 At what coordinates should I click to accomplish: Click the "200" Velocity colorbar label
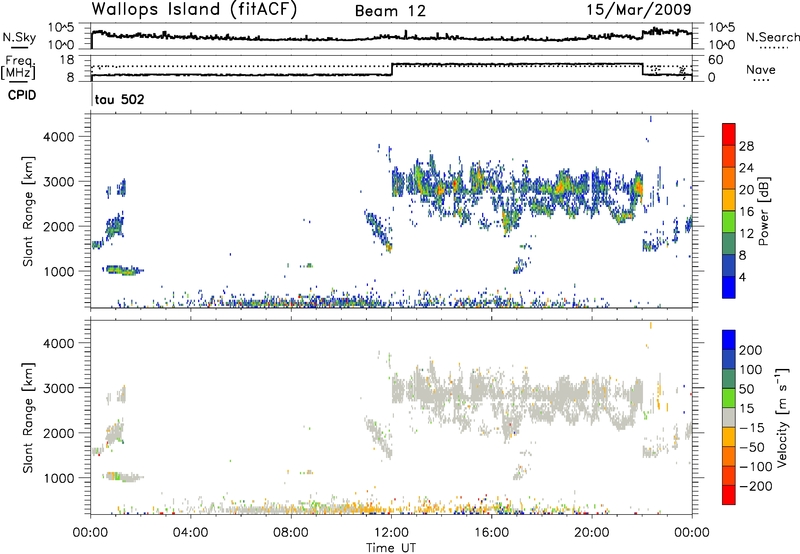pos(751,350)
